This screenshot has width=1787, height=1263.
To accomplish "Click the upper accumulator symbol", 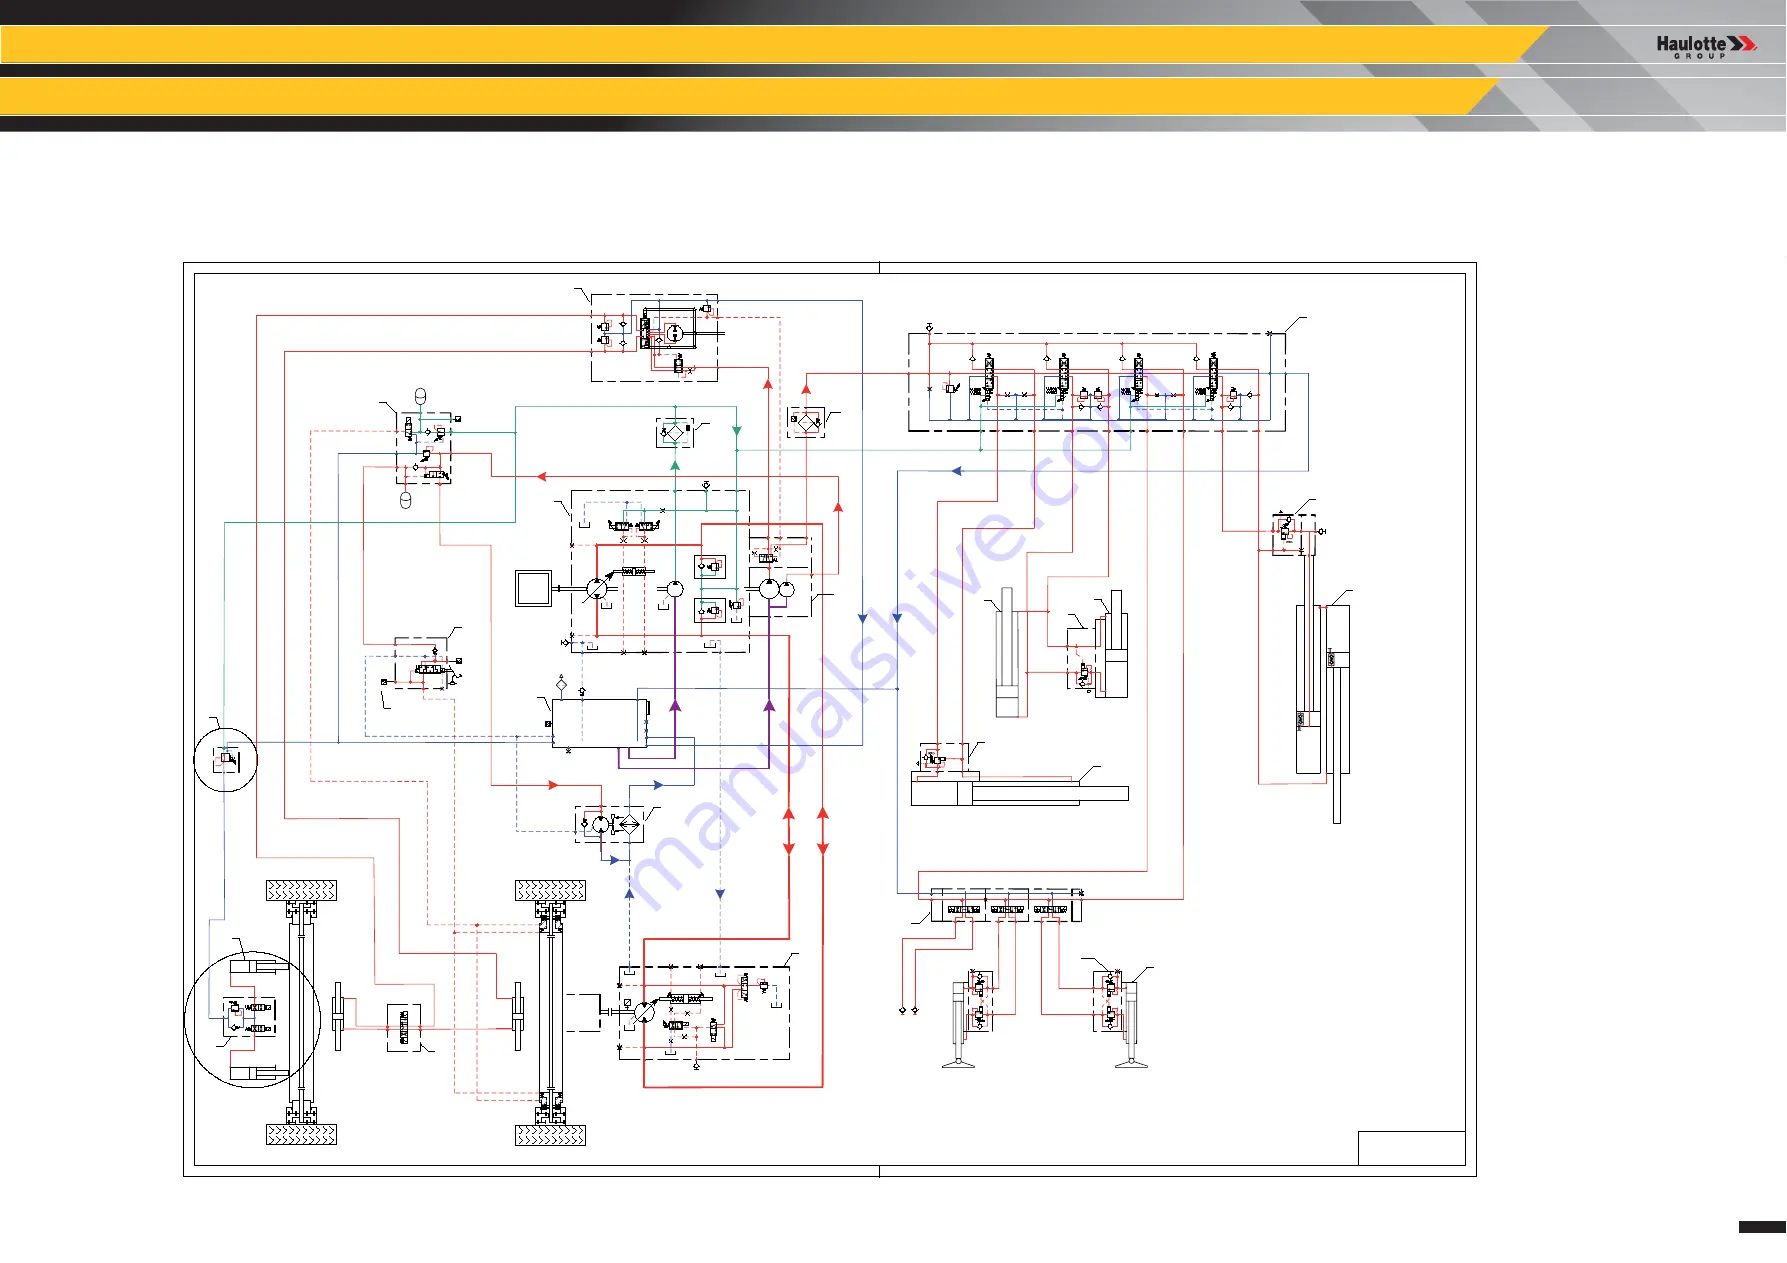I will click(x=420, y=397).
